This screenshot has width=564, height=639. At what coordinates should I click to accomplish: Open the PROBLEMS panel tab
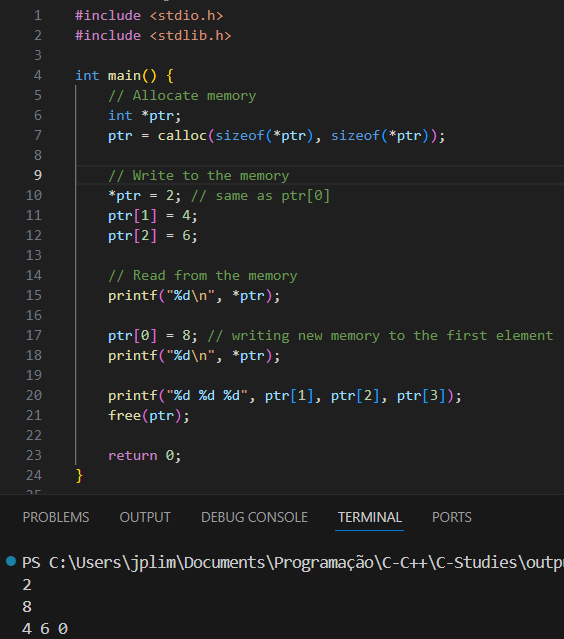[56, 517]
